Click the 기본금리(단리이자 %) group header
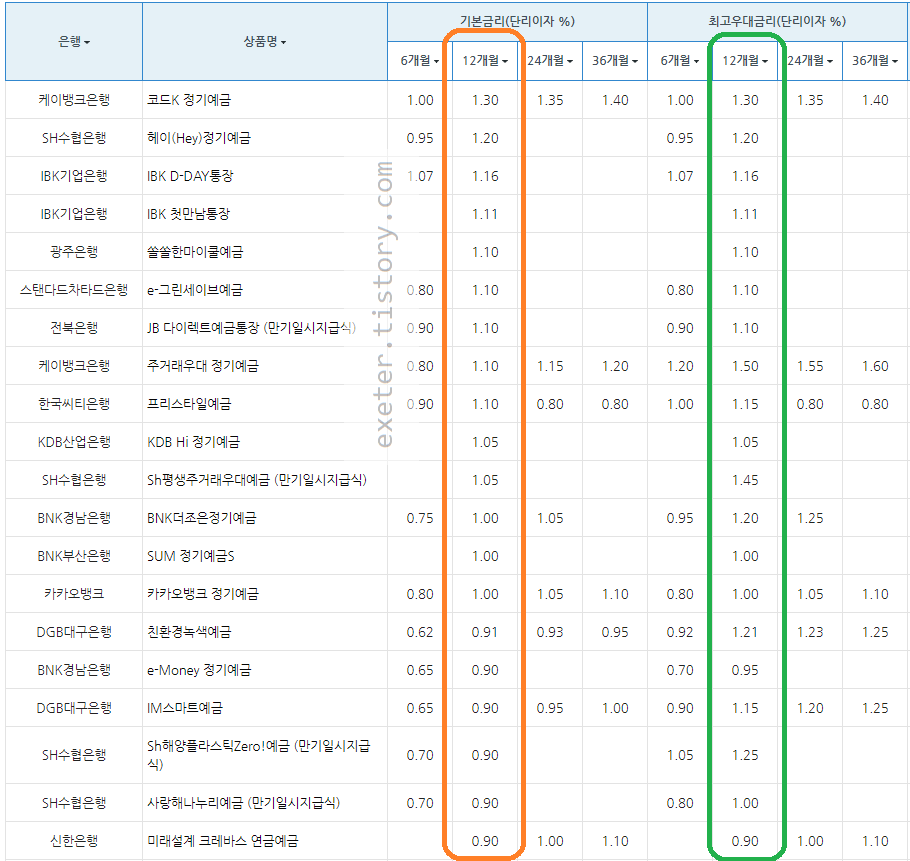Image resolution: width=910 pixels, height=861 pixels. coord(517,21)
